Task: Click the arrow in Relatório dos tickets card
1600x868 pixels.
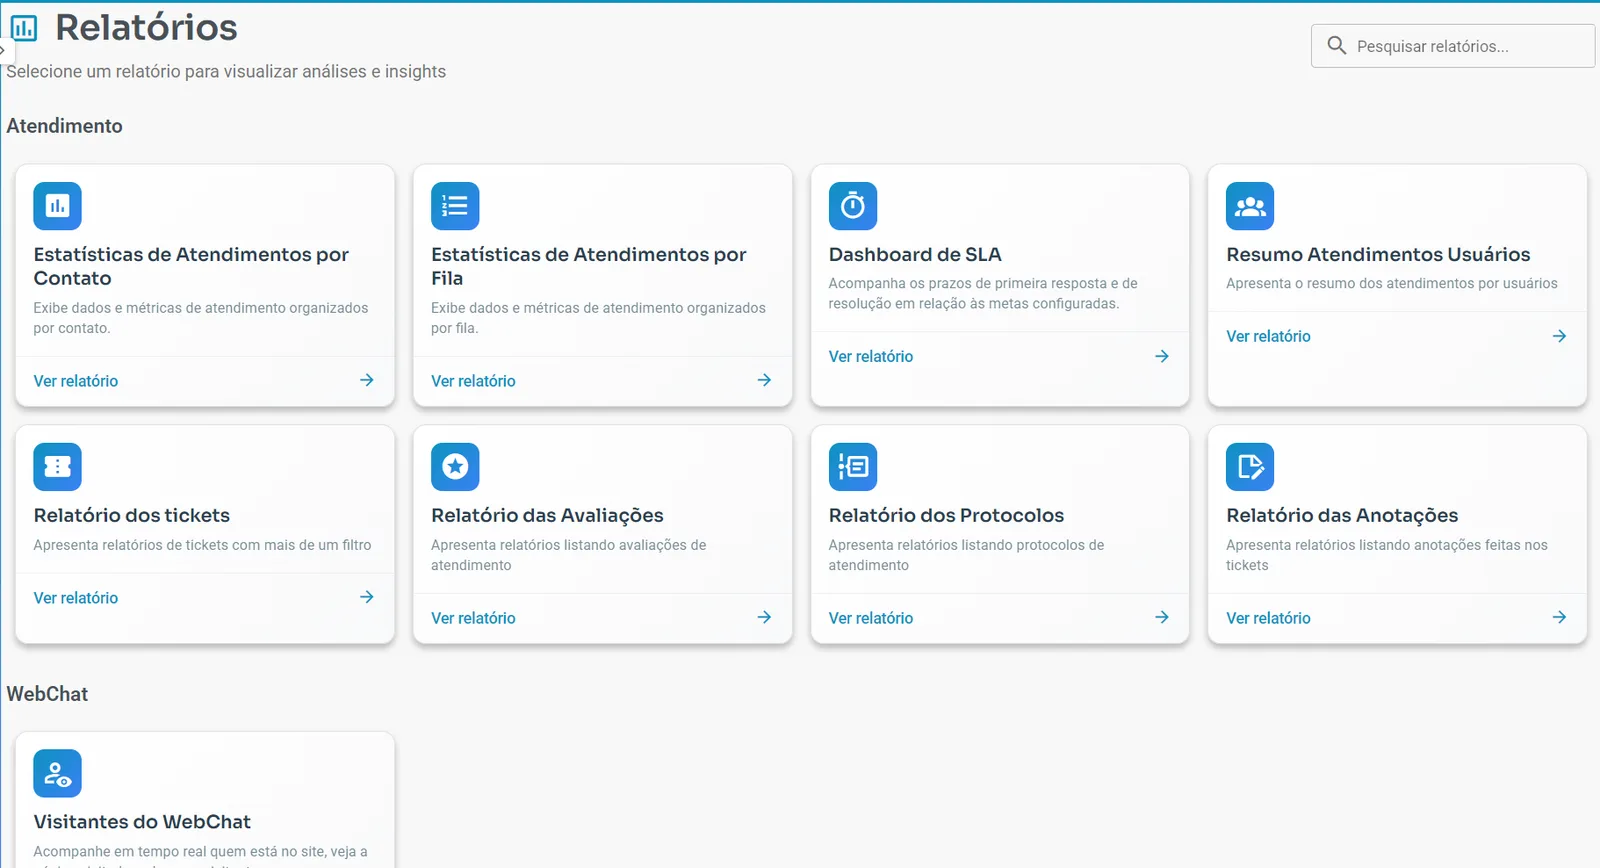Action: [x=367, y=597]
